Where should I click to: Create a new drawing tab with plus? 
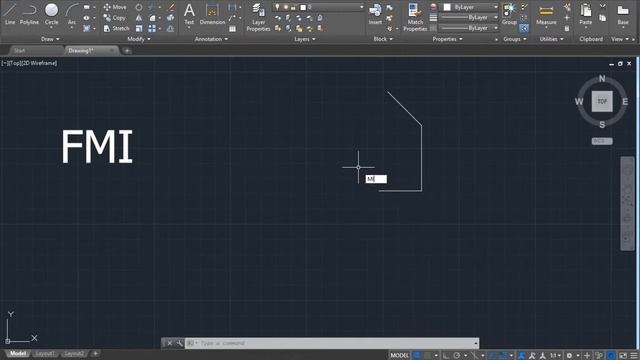tap(127, 51)
